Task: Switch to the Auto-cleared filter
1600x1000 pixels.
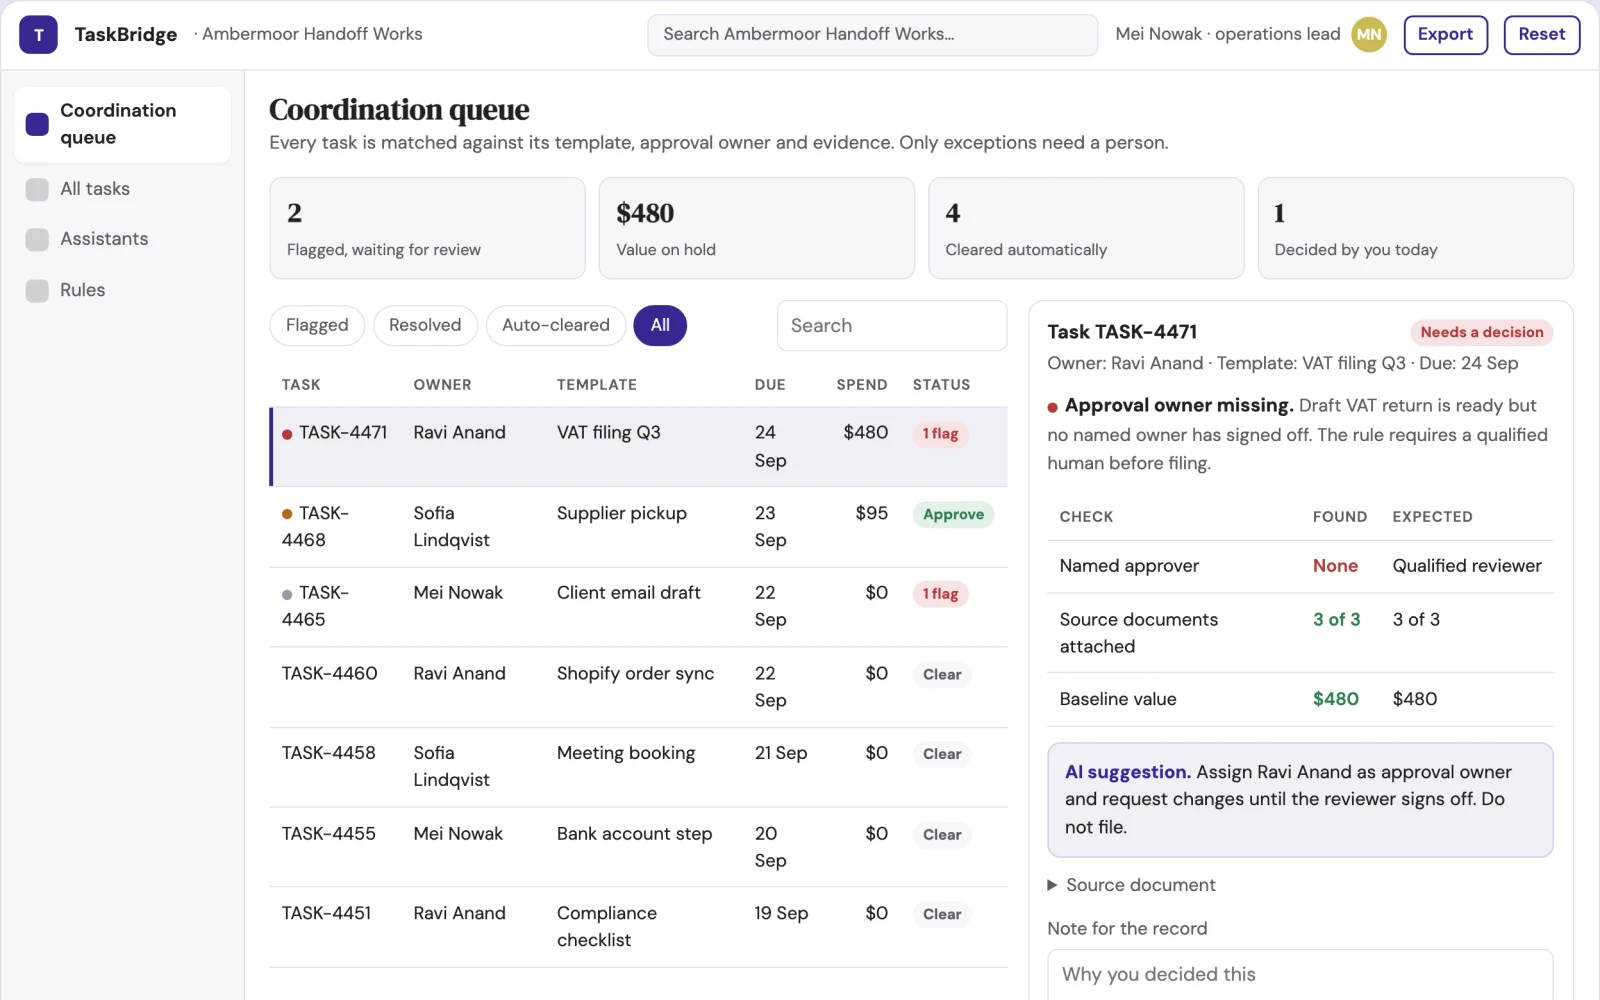Action: coord(556,325)
